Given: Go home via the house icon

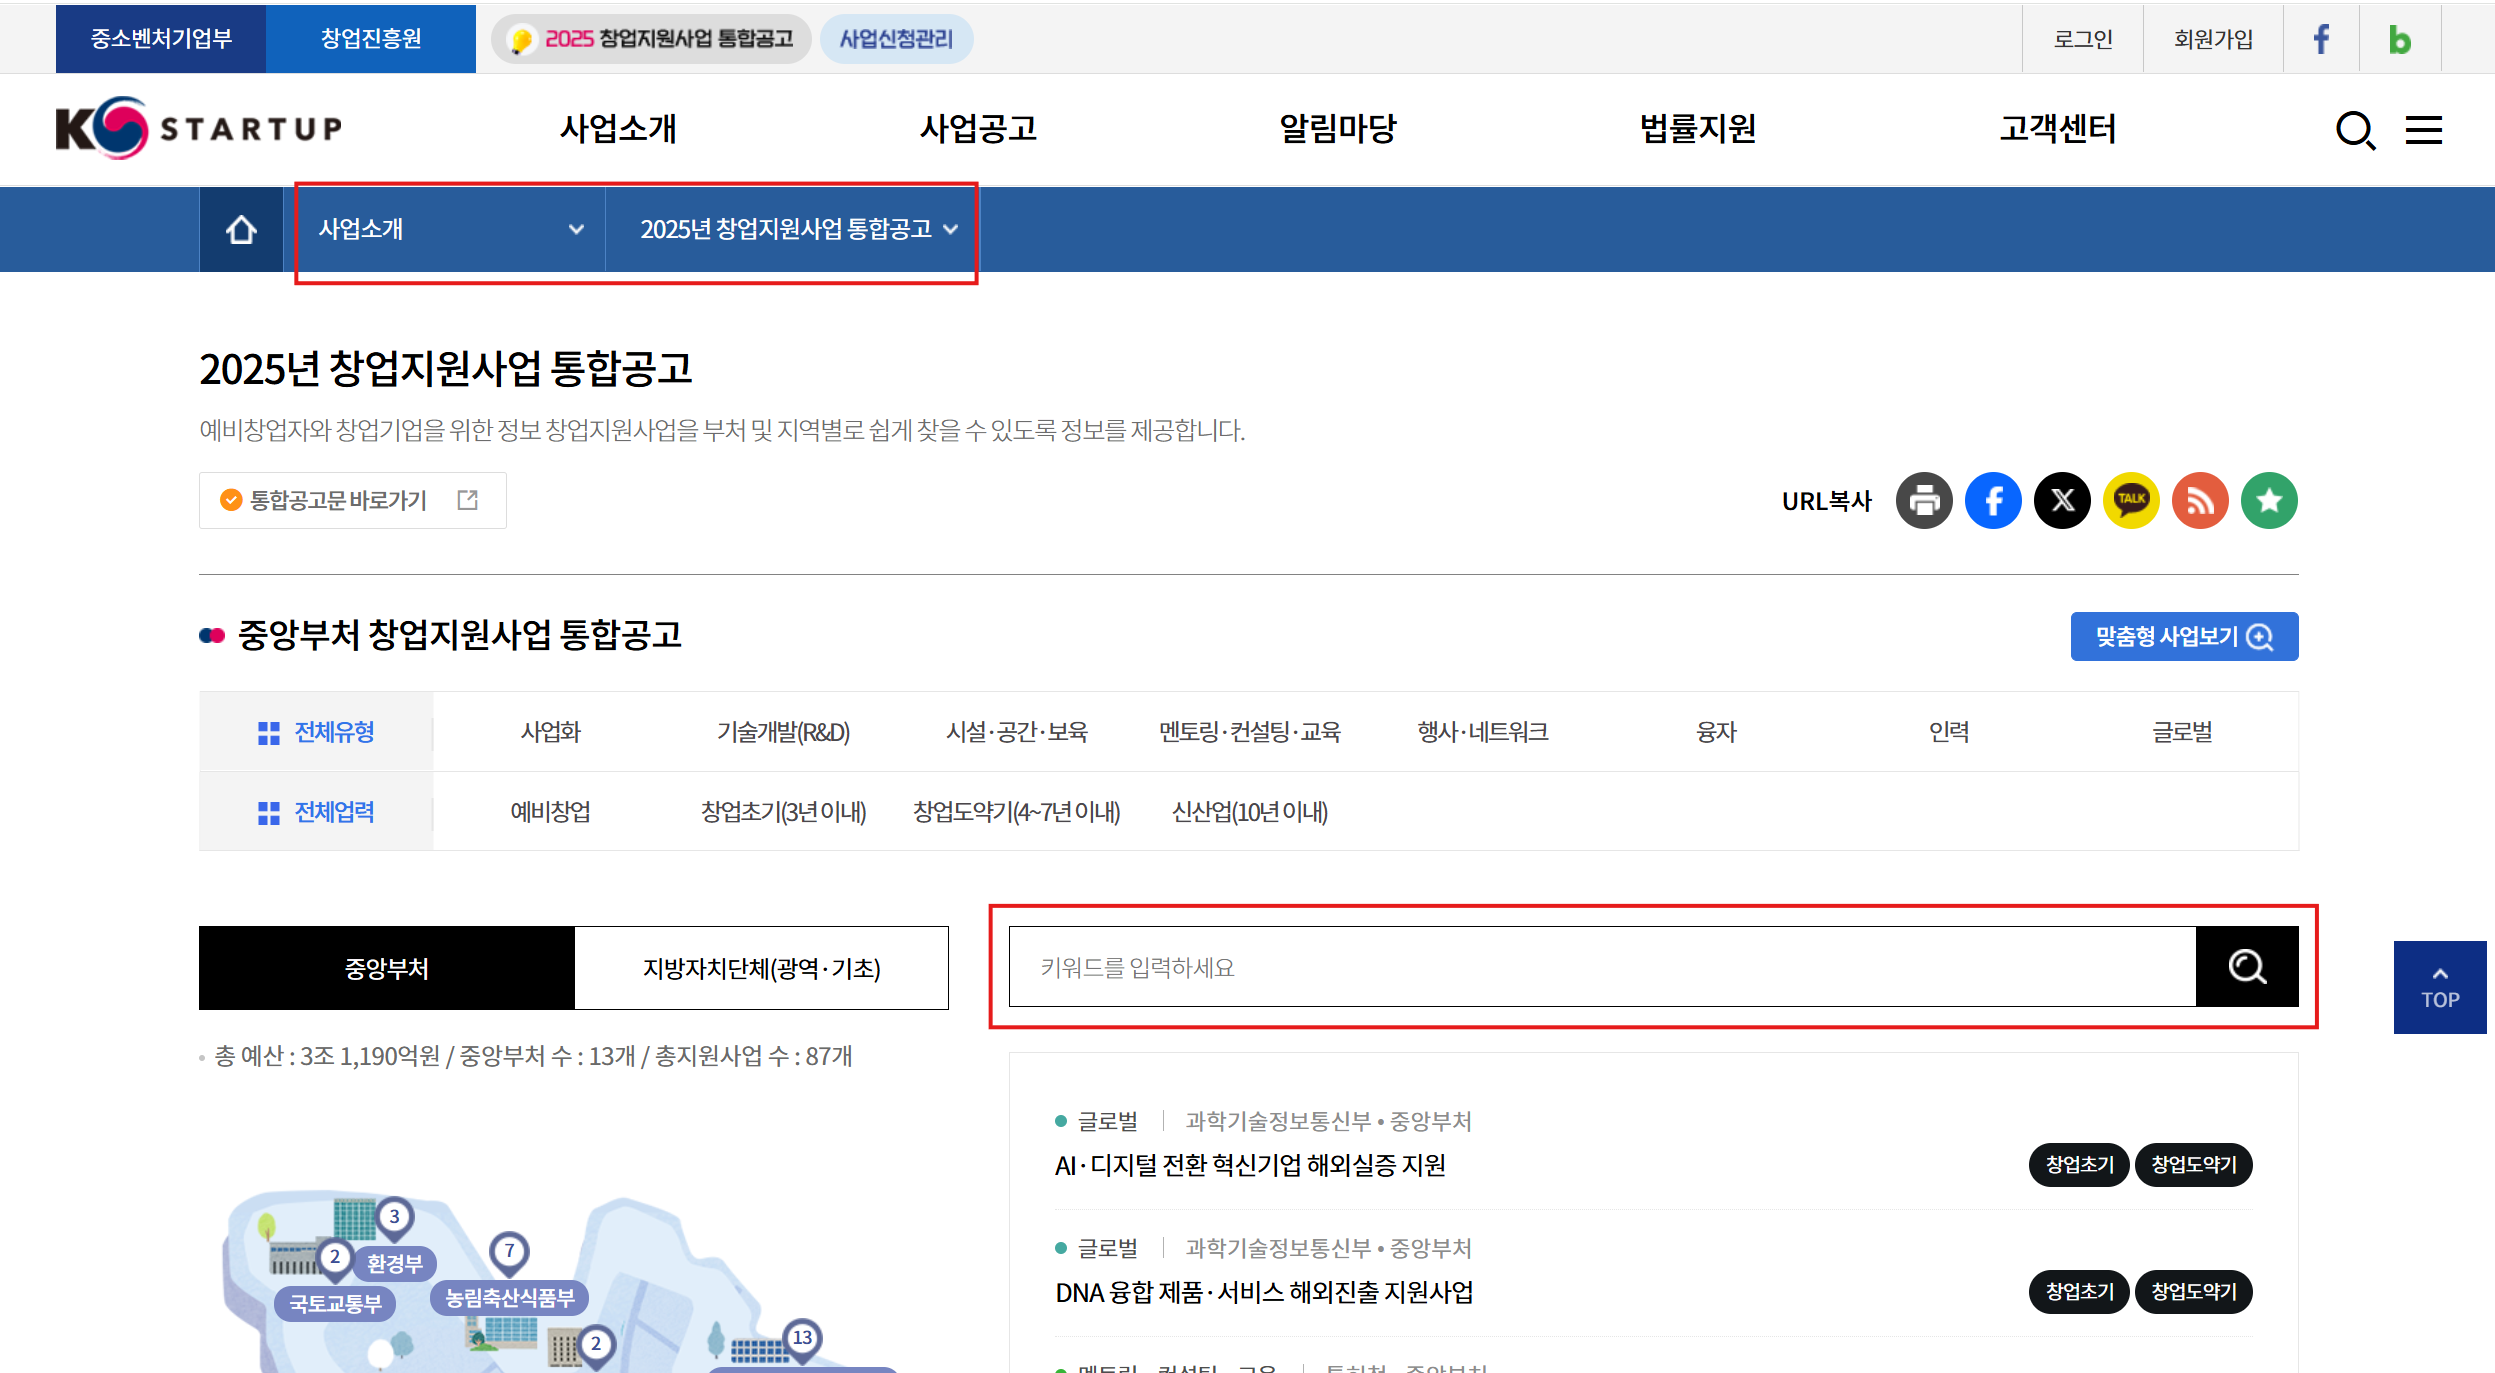Looking at the screenshot, I should coord(241,230).
